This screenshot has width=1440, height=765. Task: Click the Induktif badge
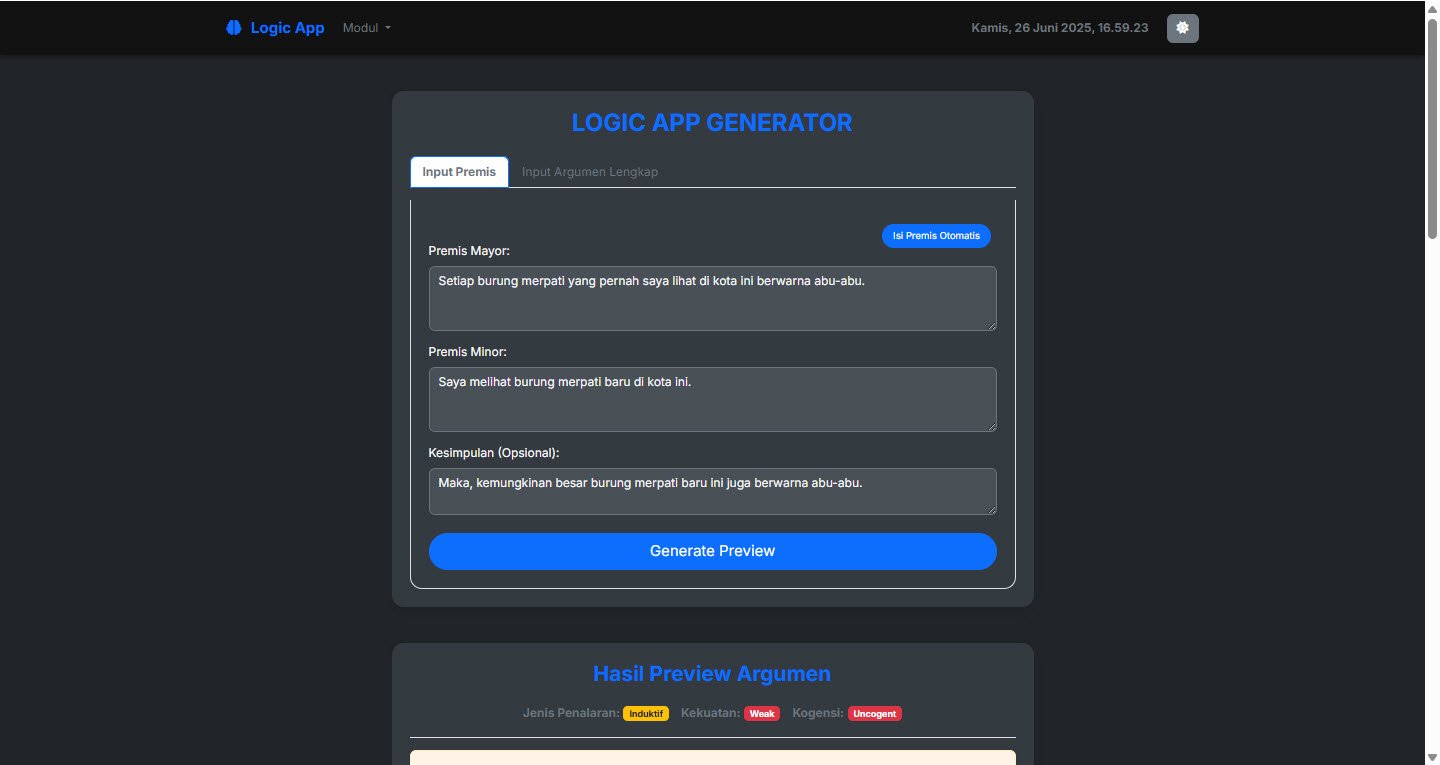coord(646,714)
